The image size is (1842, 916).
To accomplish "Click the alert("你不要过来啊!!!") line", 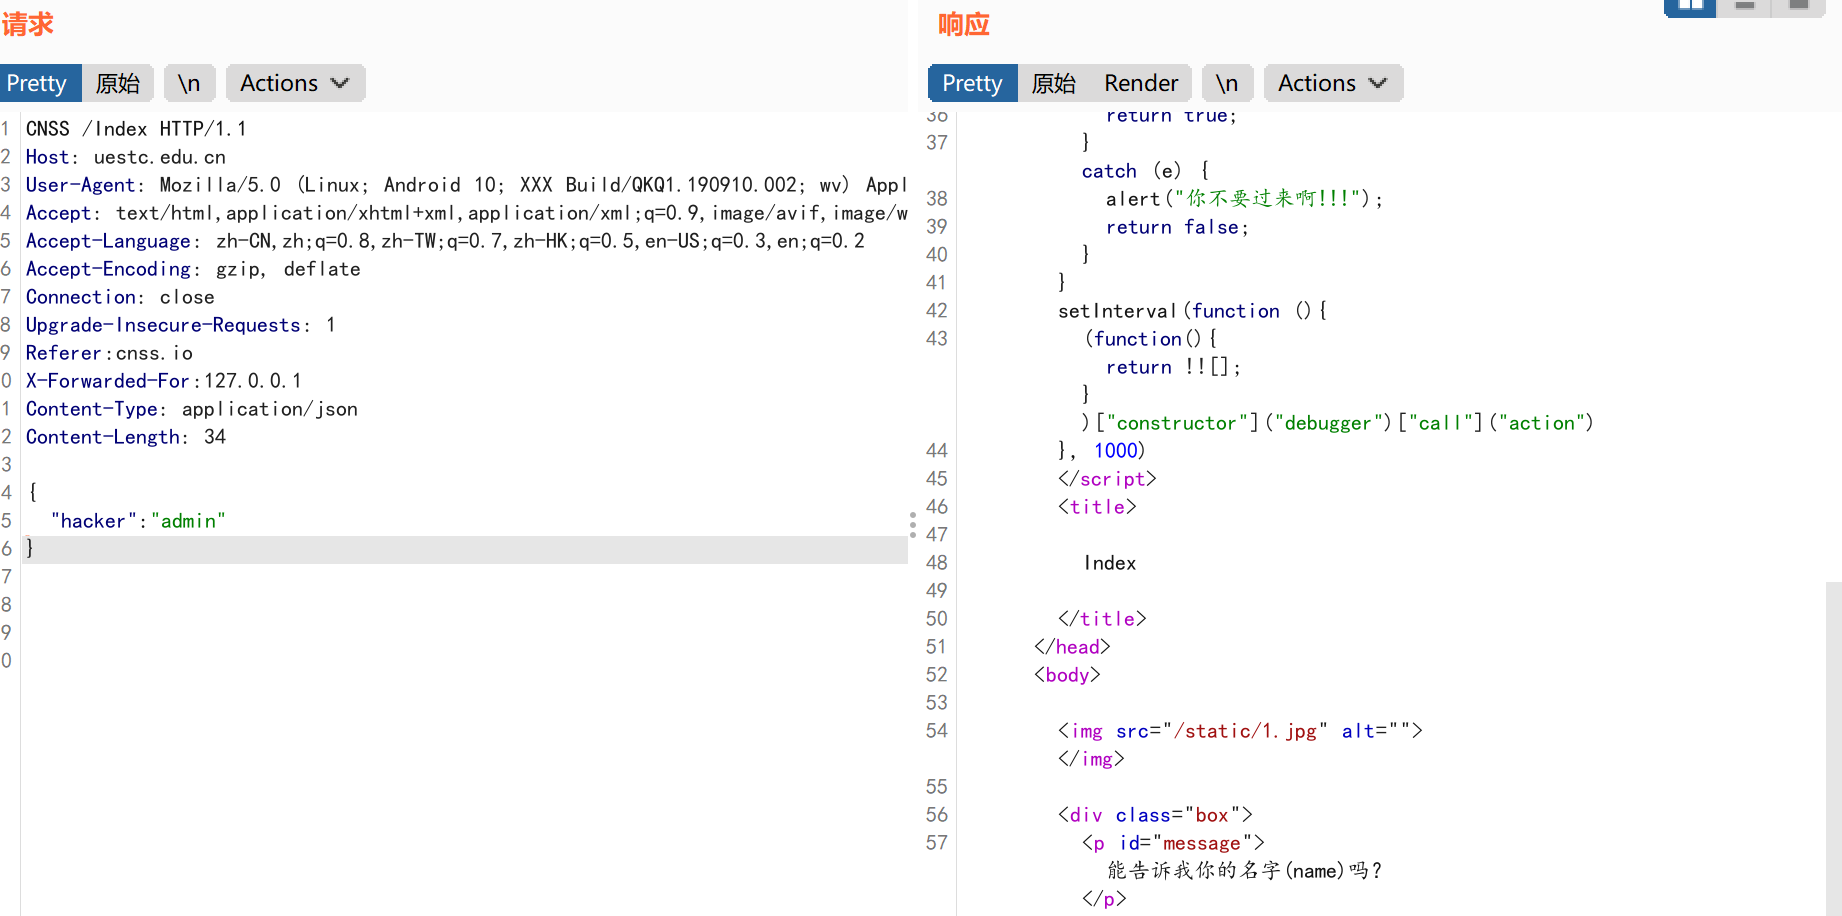I will click(1245, 199).
